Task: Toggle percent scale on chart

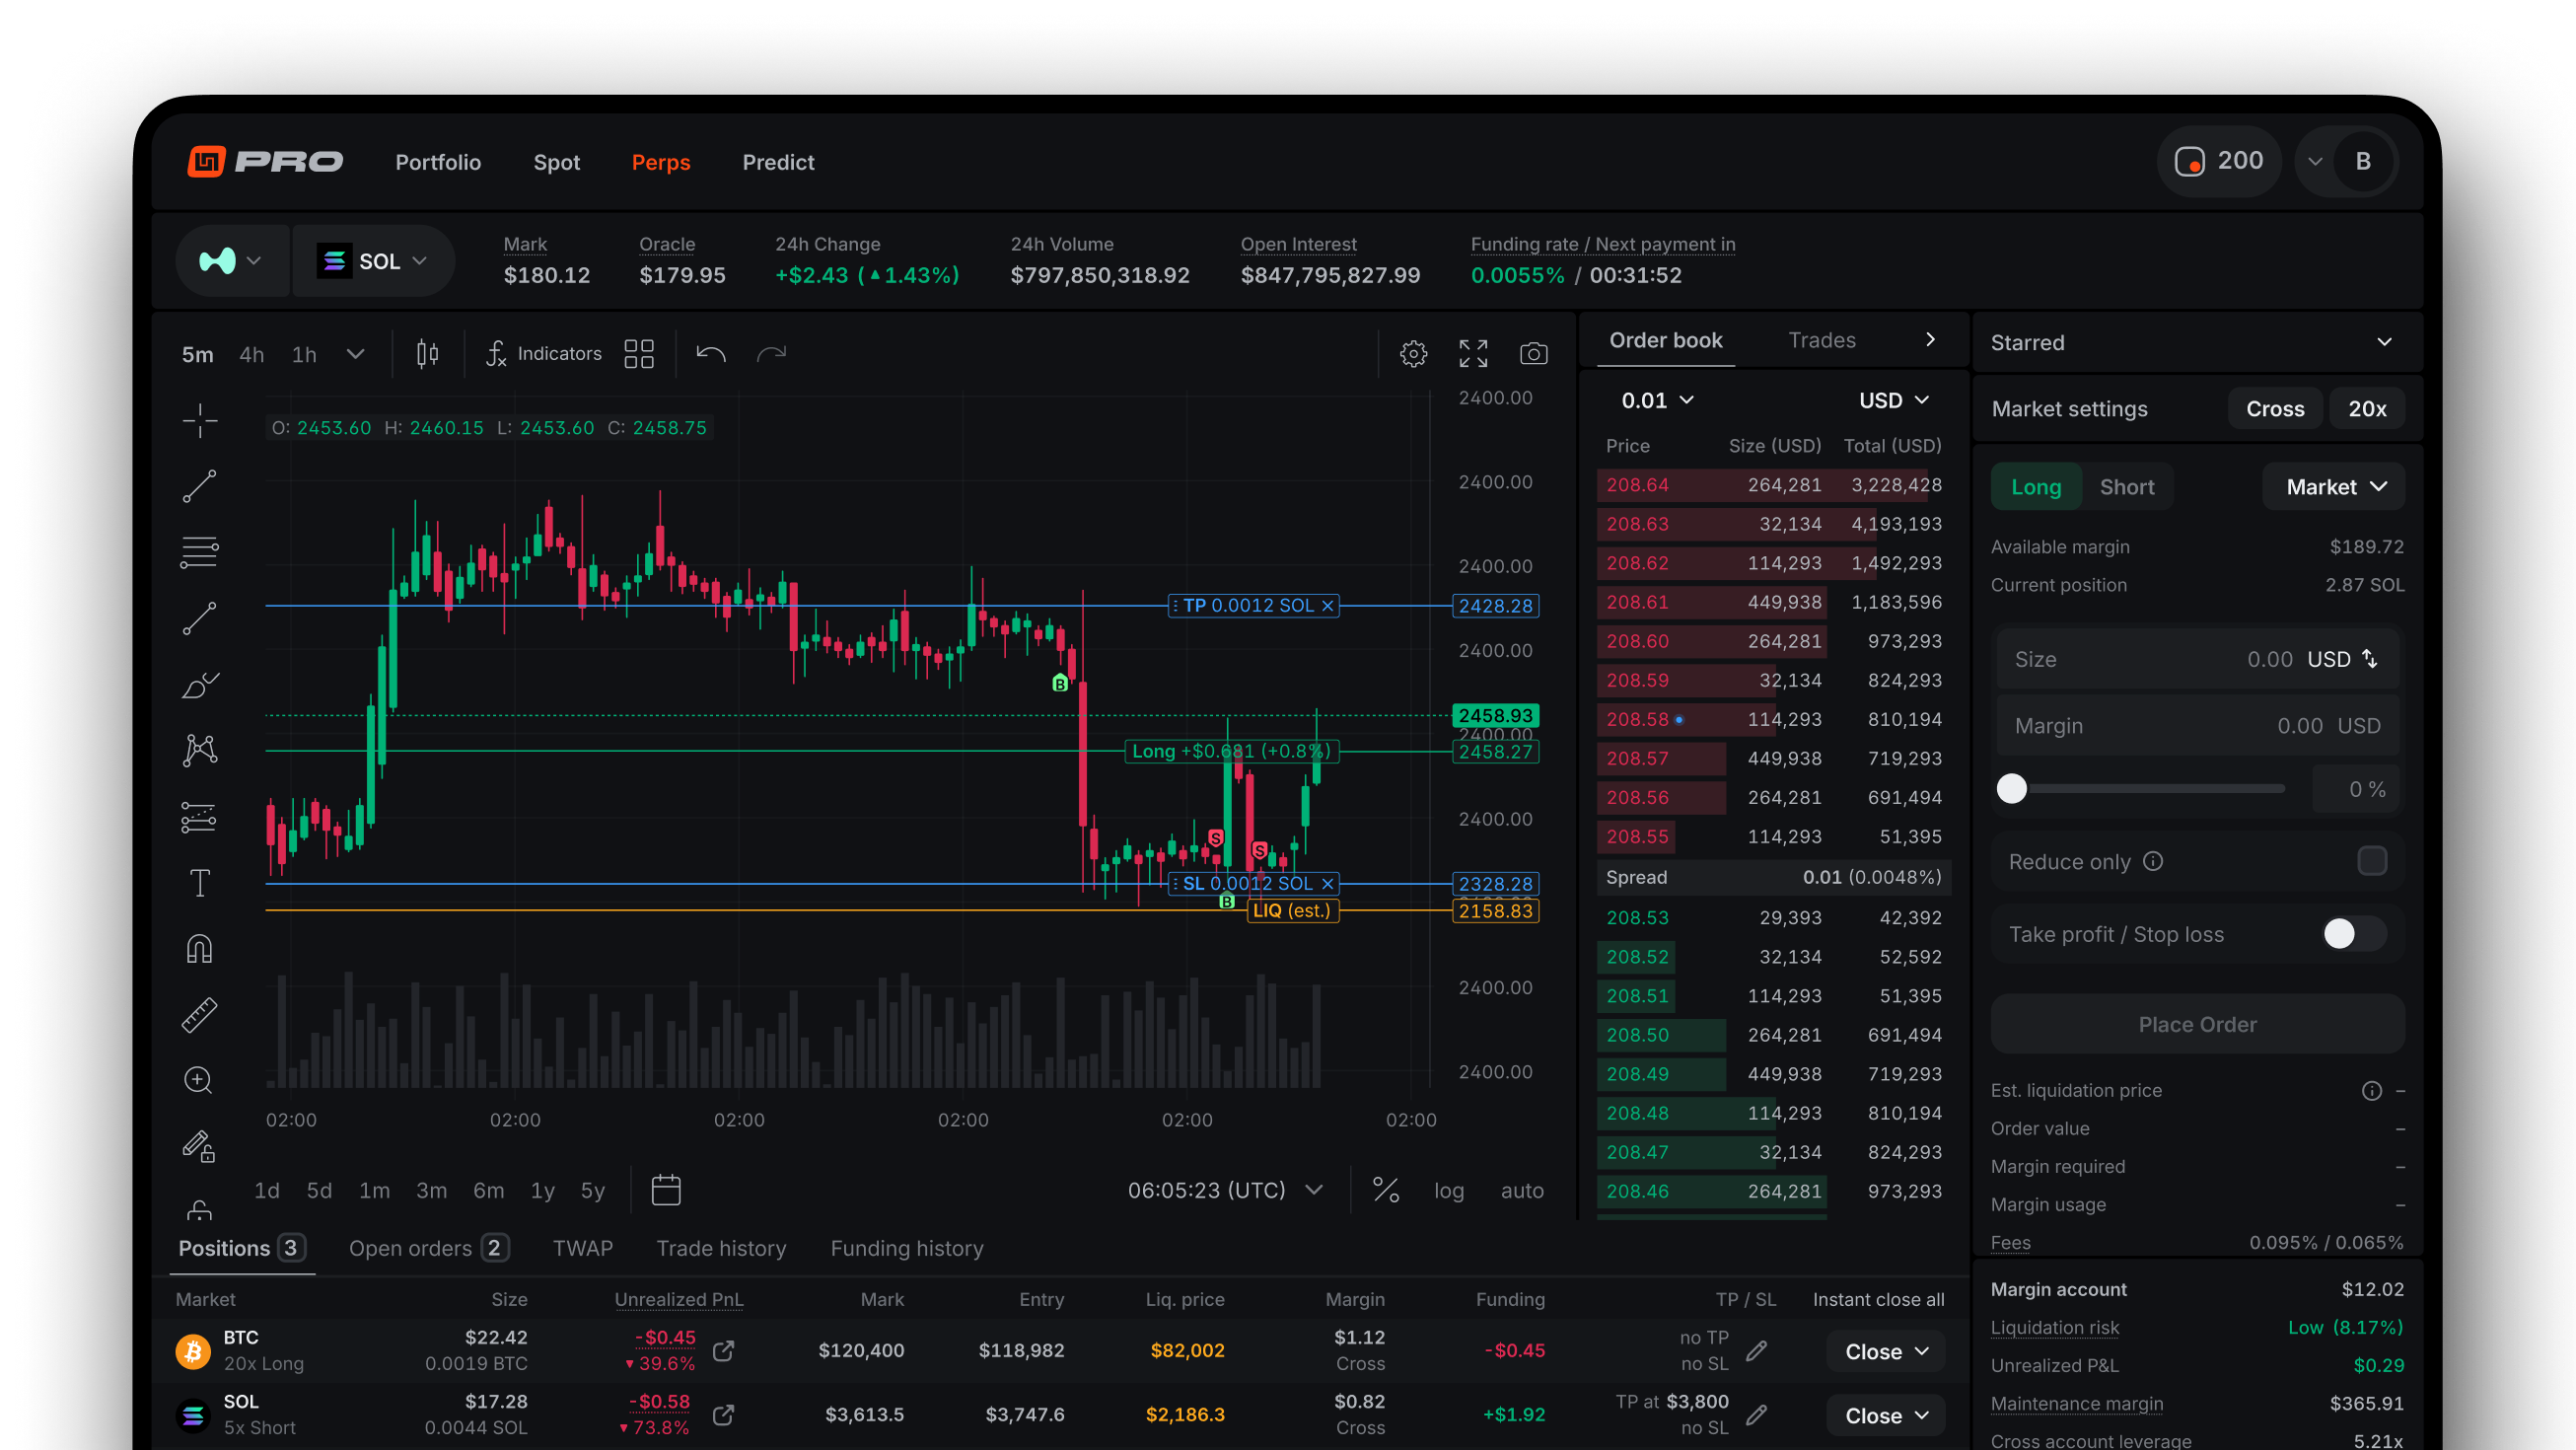Action: pyautogui.click(x=1385, y=1190)
